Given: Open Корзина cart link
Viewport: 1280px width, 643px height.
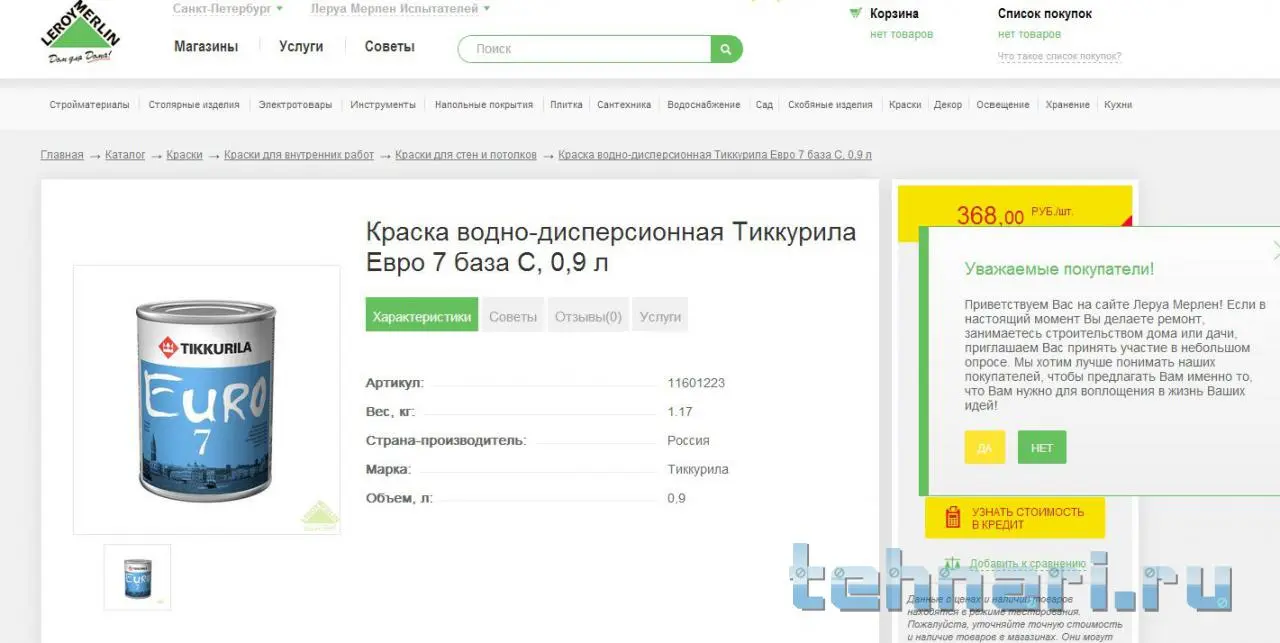Looking at the screenshot, I should [x=894, y=14].
